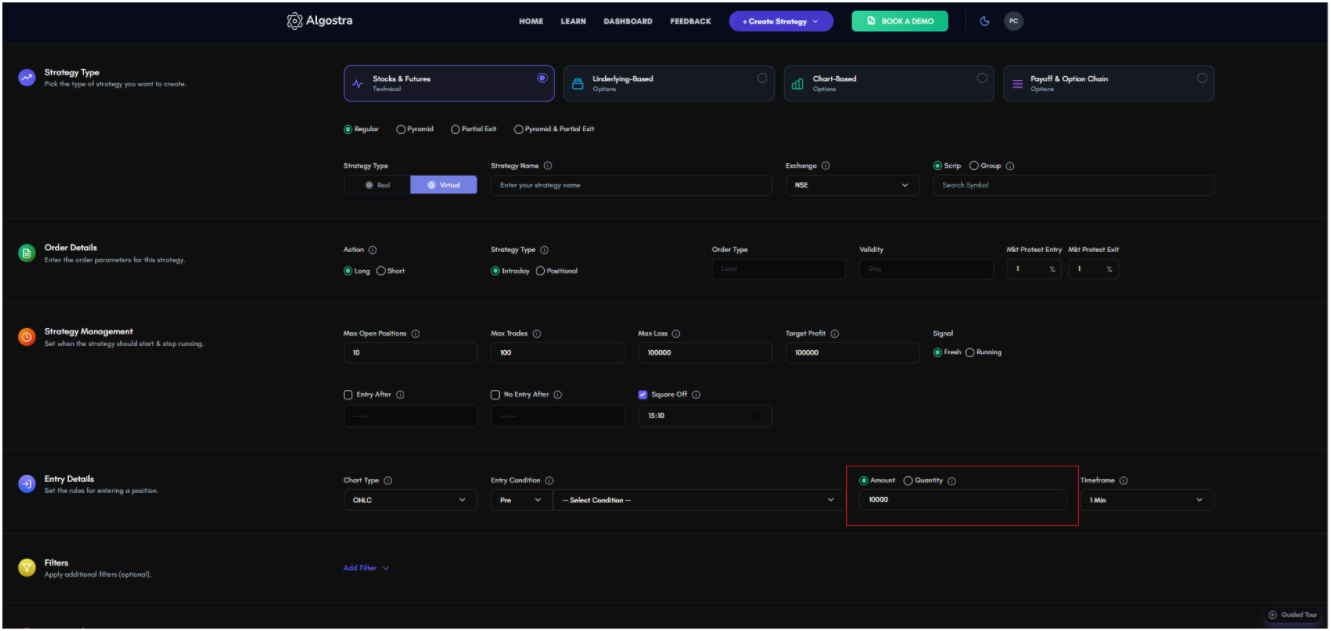
Task: Select the Running signal radio
Action: click(x=970, y=352)
